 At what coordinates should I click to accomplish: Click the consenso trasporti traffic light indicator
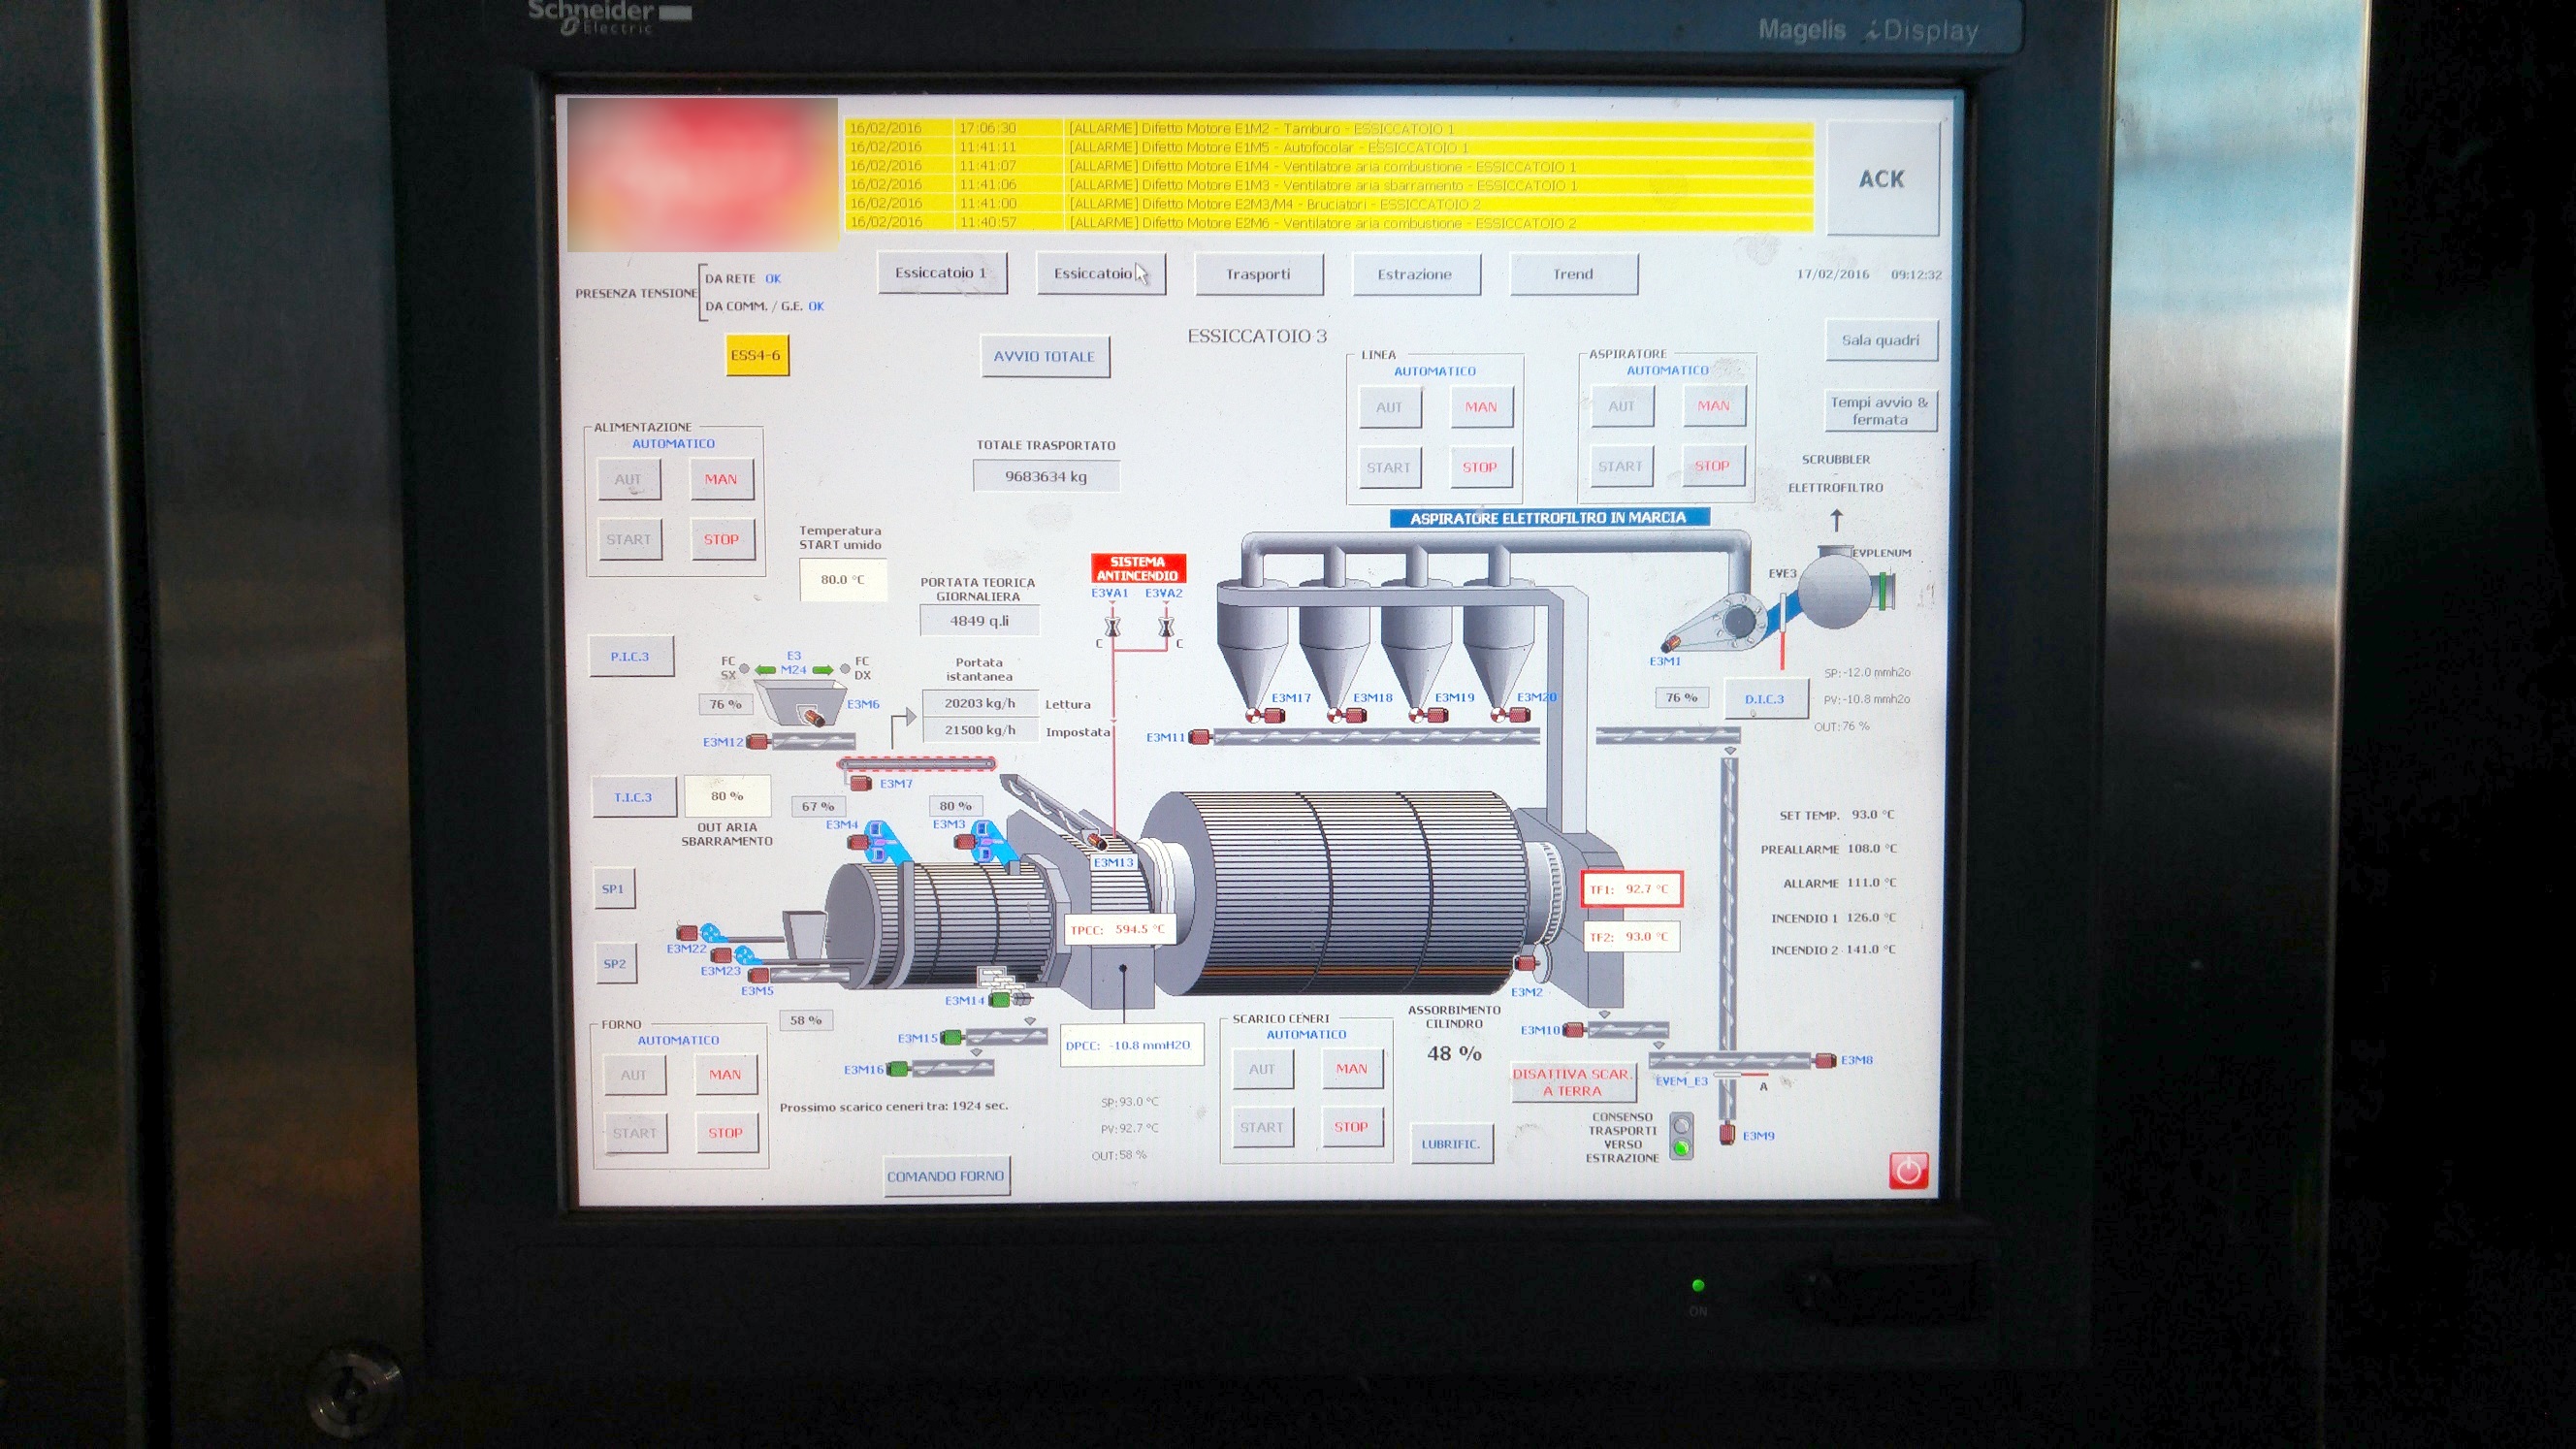(1682, 1137)
